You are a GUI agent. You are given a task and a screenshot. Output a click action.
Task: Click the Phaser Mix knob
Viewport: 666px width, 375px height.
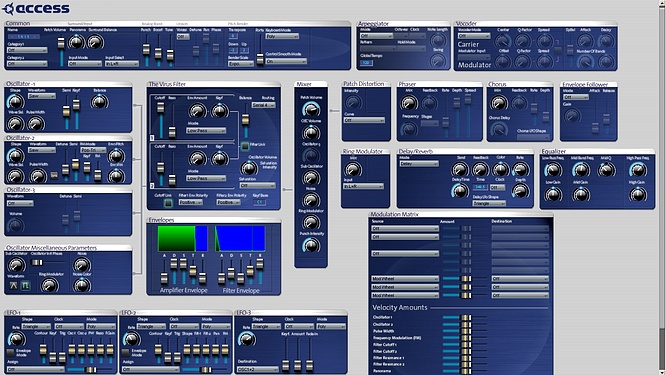[x=409, y=103]
